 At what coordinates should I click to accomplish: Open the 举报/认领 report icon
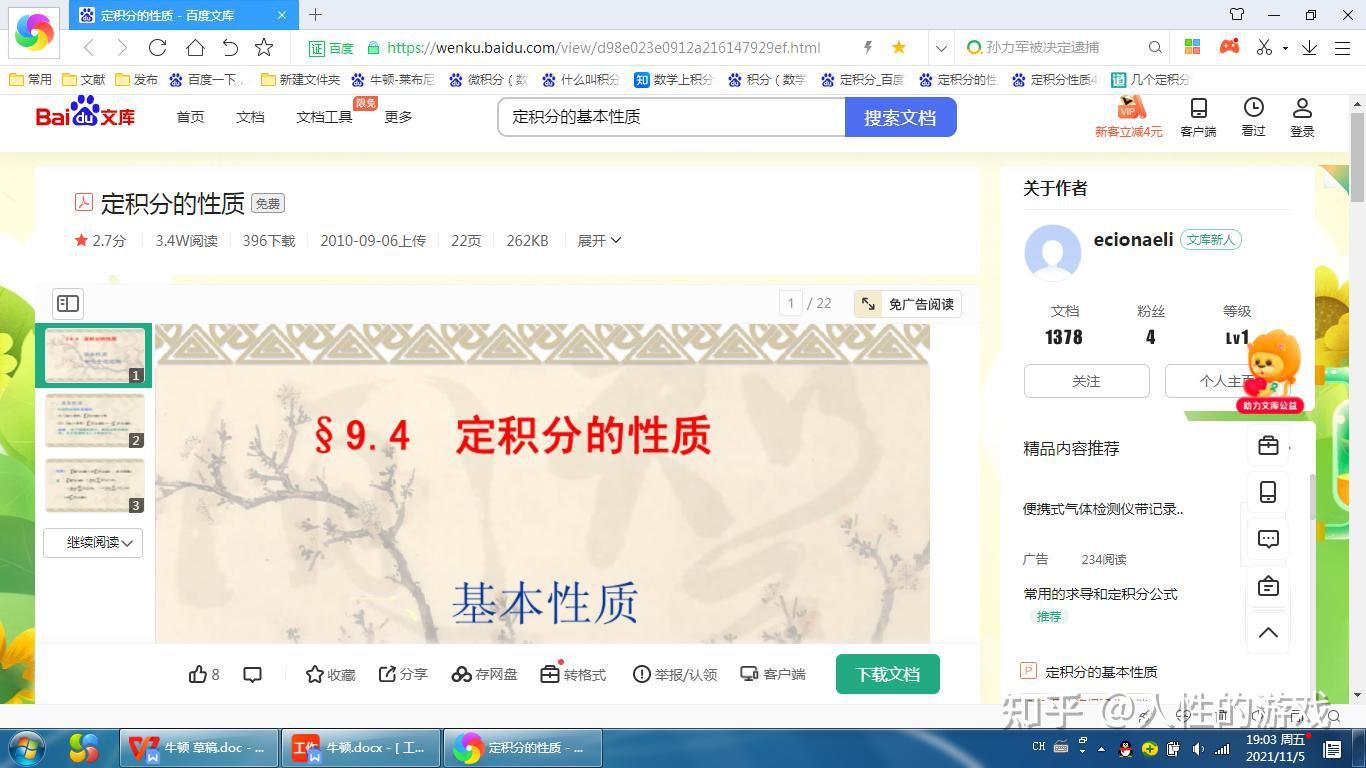click(675, 674)
